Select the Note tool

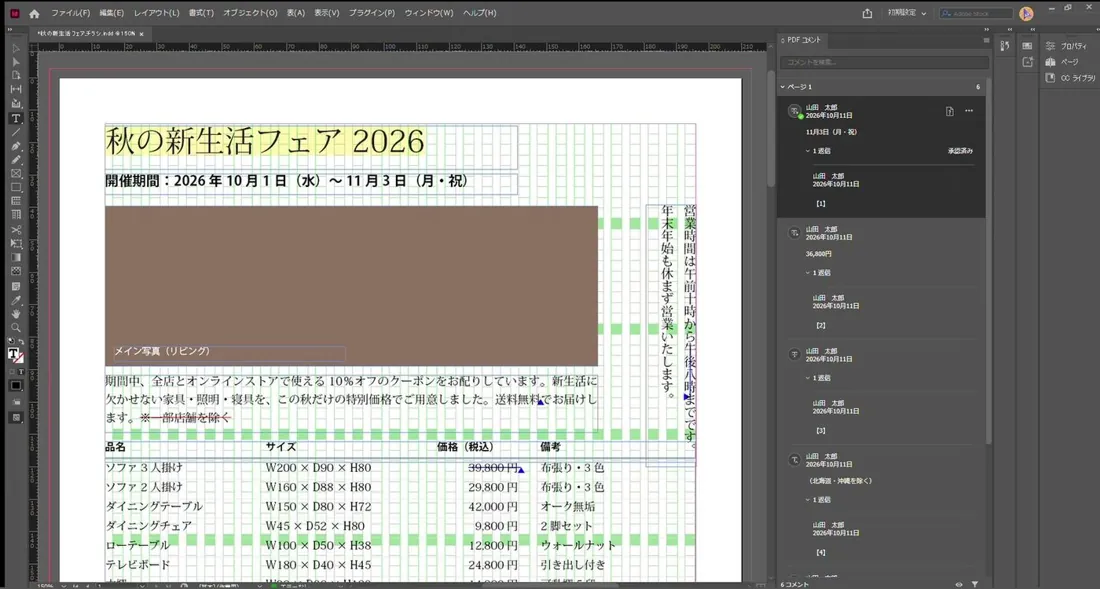[x=16, y=286]
